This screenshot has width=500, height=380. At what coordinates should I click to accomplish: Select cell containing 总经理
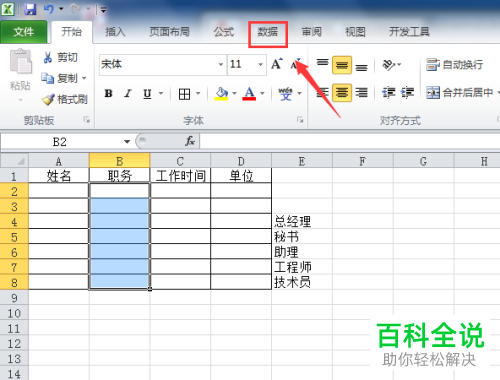click(x=302, y=221)
